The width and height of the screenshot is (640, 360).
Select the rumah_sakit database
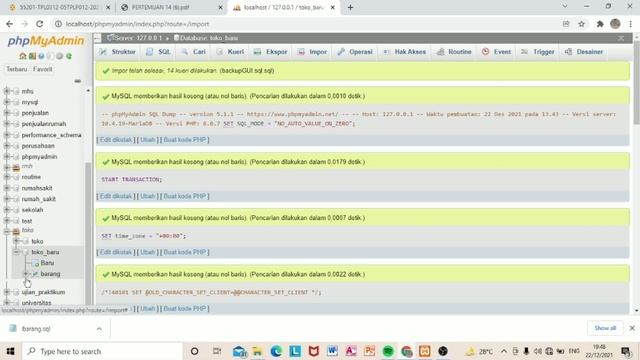(x=38, y=199)
